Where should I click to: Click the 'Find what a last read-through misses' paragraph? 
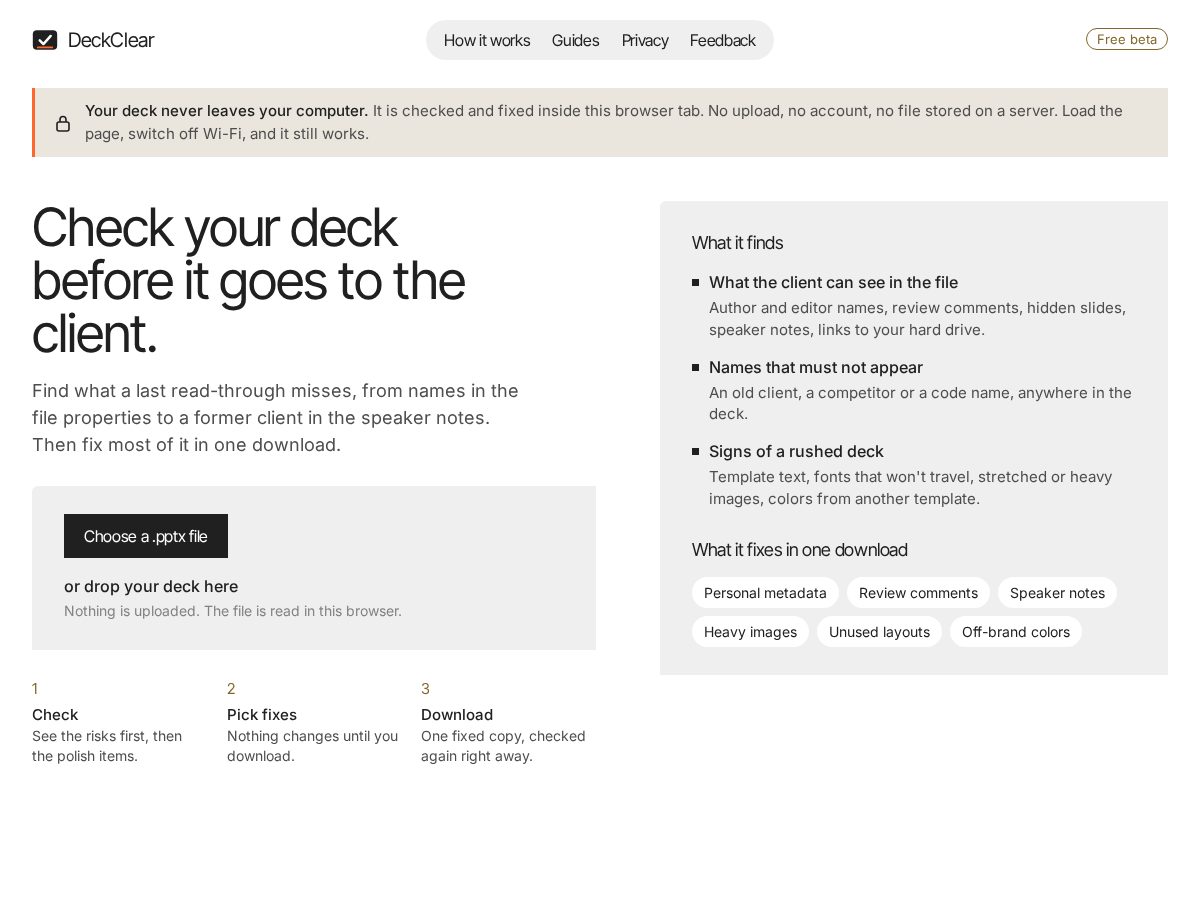(275, 417)
